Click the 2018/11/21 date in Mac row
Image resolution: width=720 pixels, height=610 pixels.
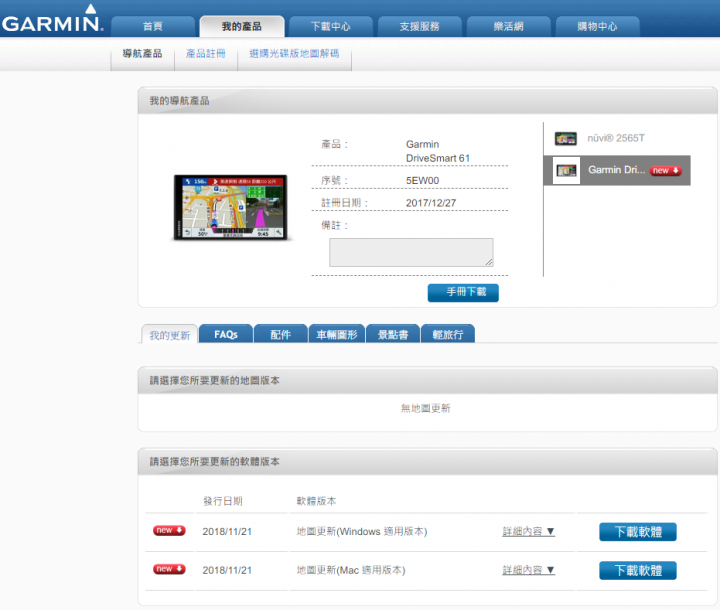pyautogui.click(x=227, y=570)
